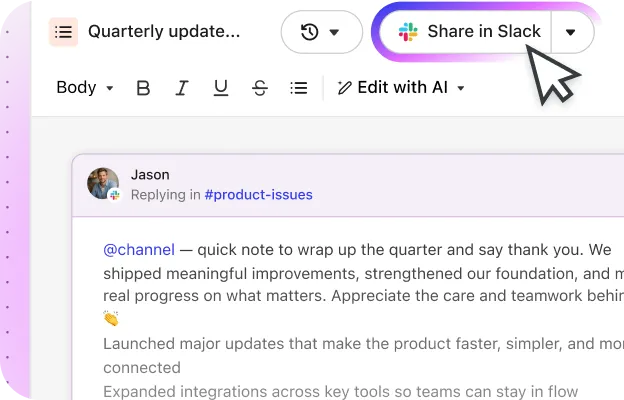Click the 'Replying in' label text
The width and height of the screenshot is (624, 400).
[x=166, y=195]
